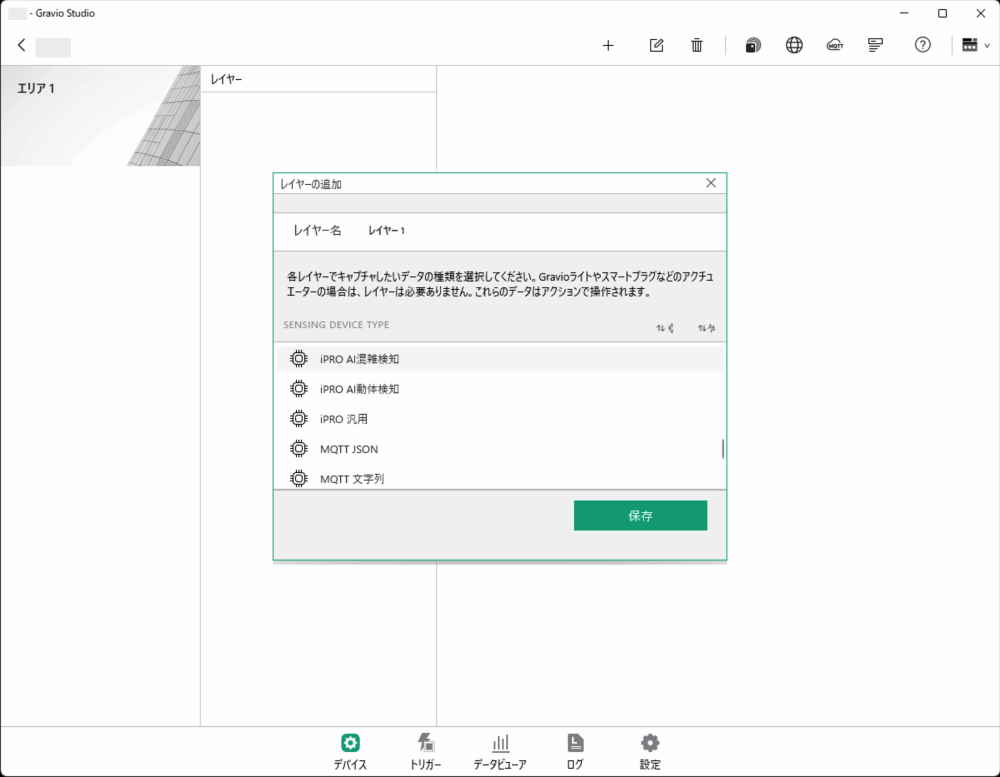Open the help question mark icon

point(922,45)
